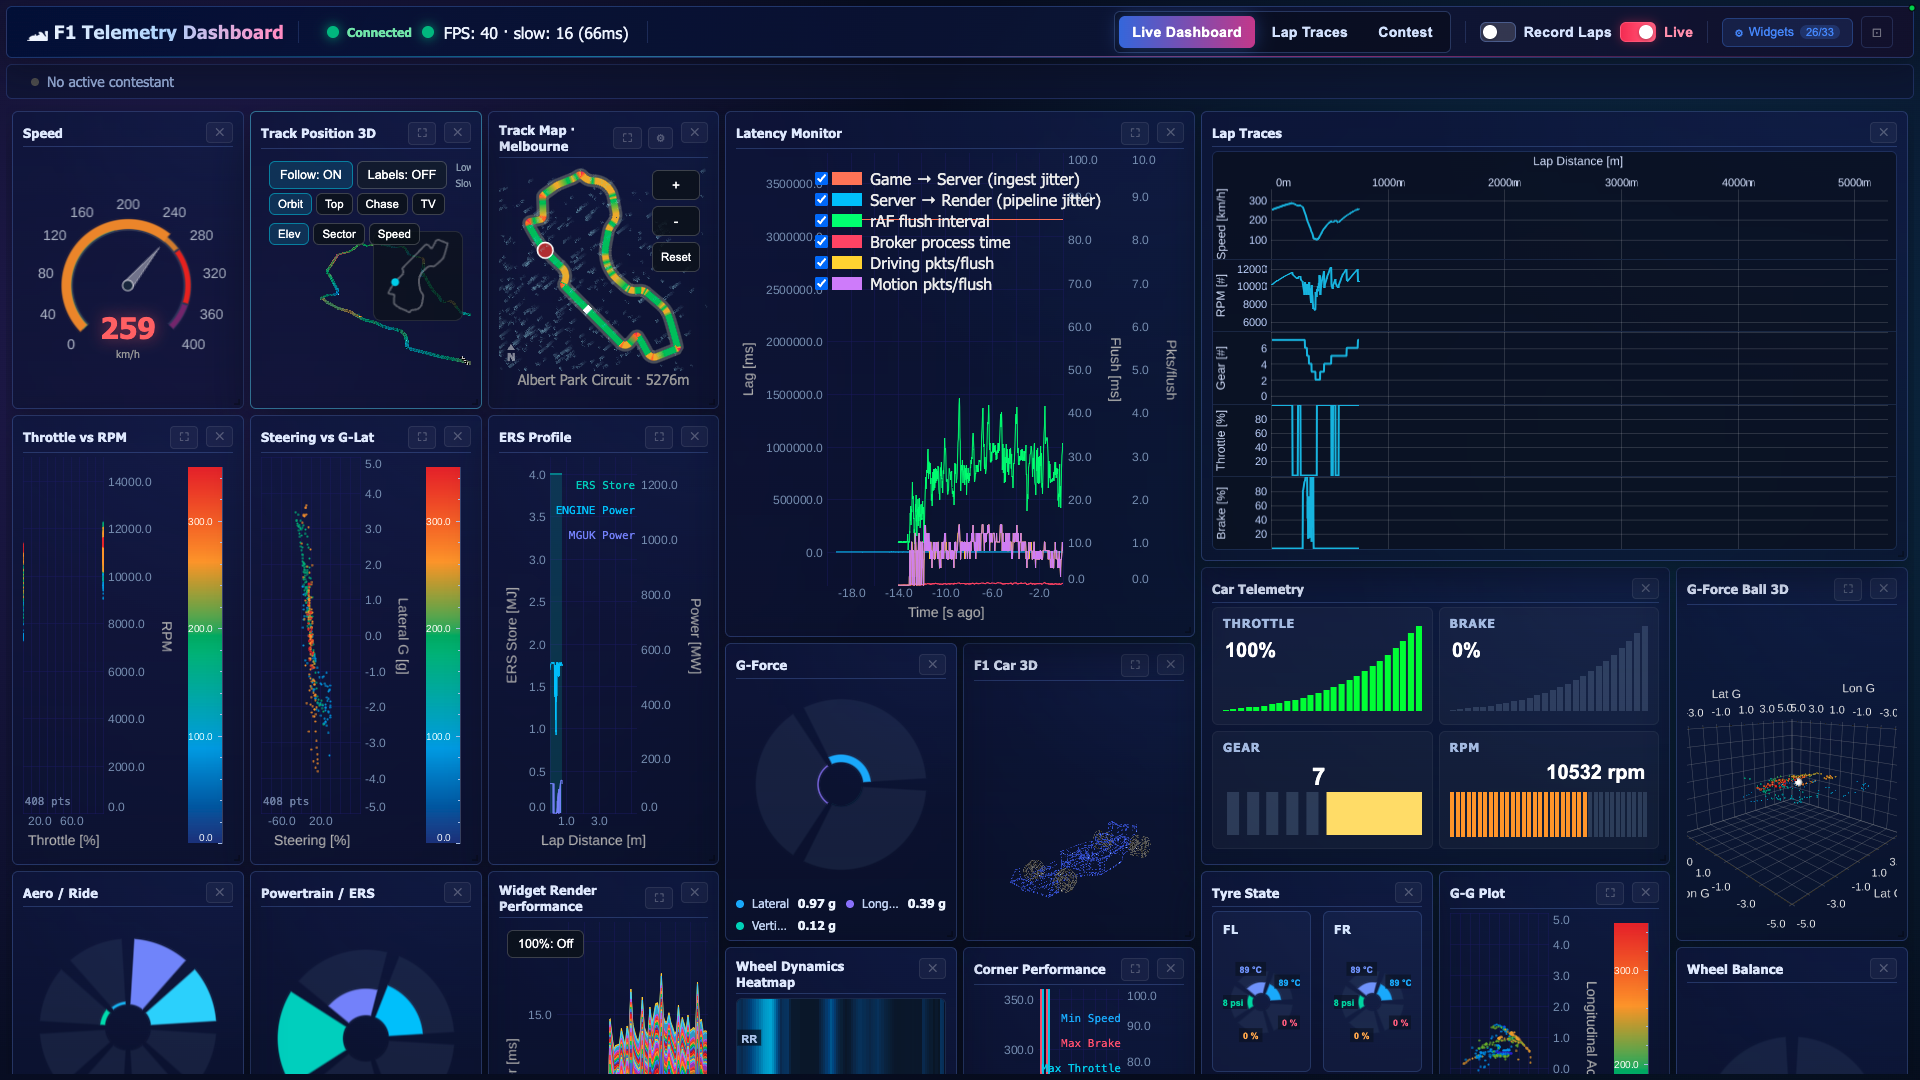Zoom in the track map with plus
Viewport: 1920px width, 1080px height.
coord(676,185)
